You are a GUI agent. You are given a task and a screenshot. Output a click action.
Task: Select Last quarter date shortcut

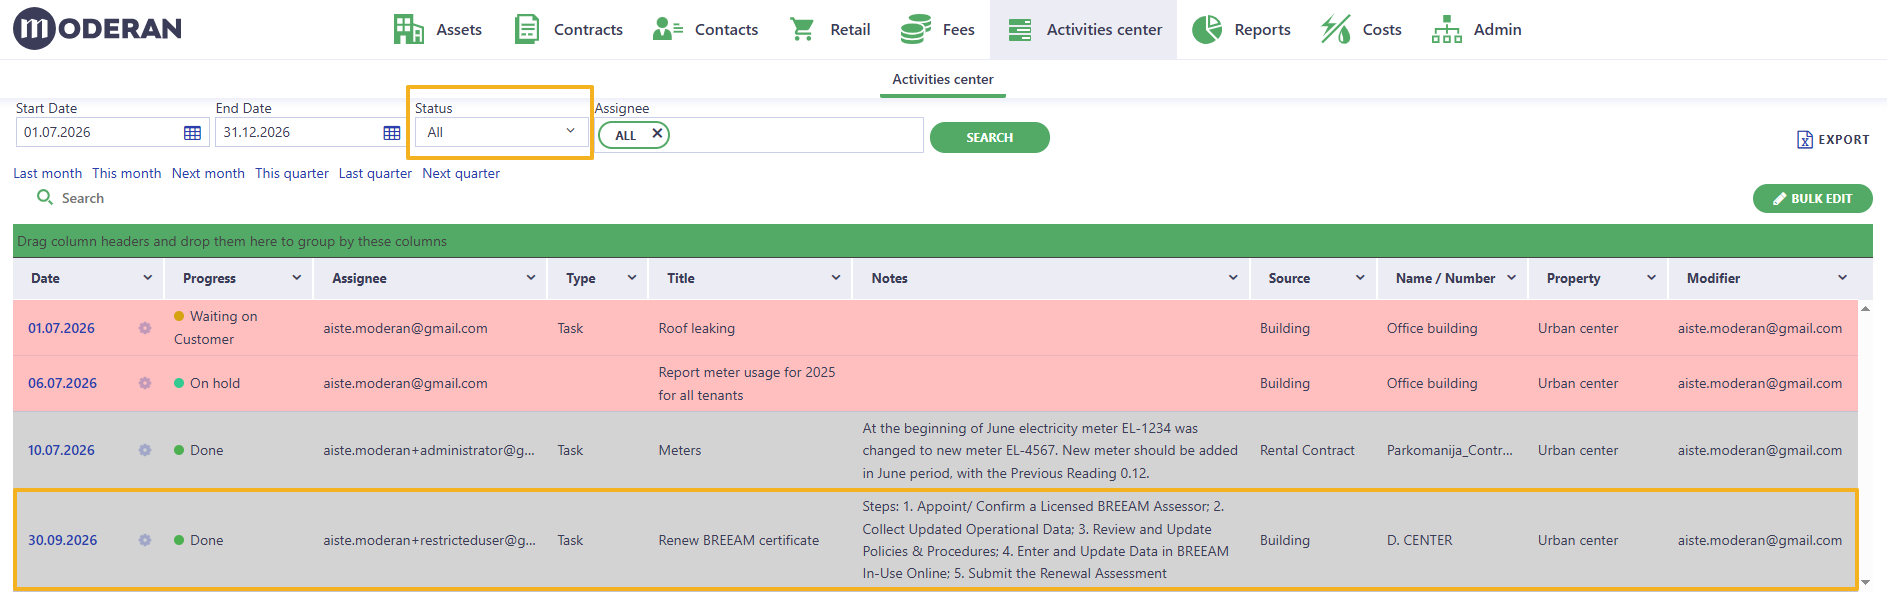click(x=375, y=173)
